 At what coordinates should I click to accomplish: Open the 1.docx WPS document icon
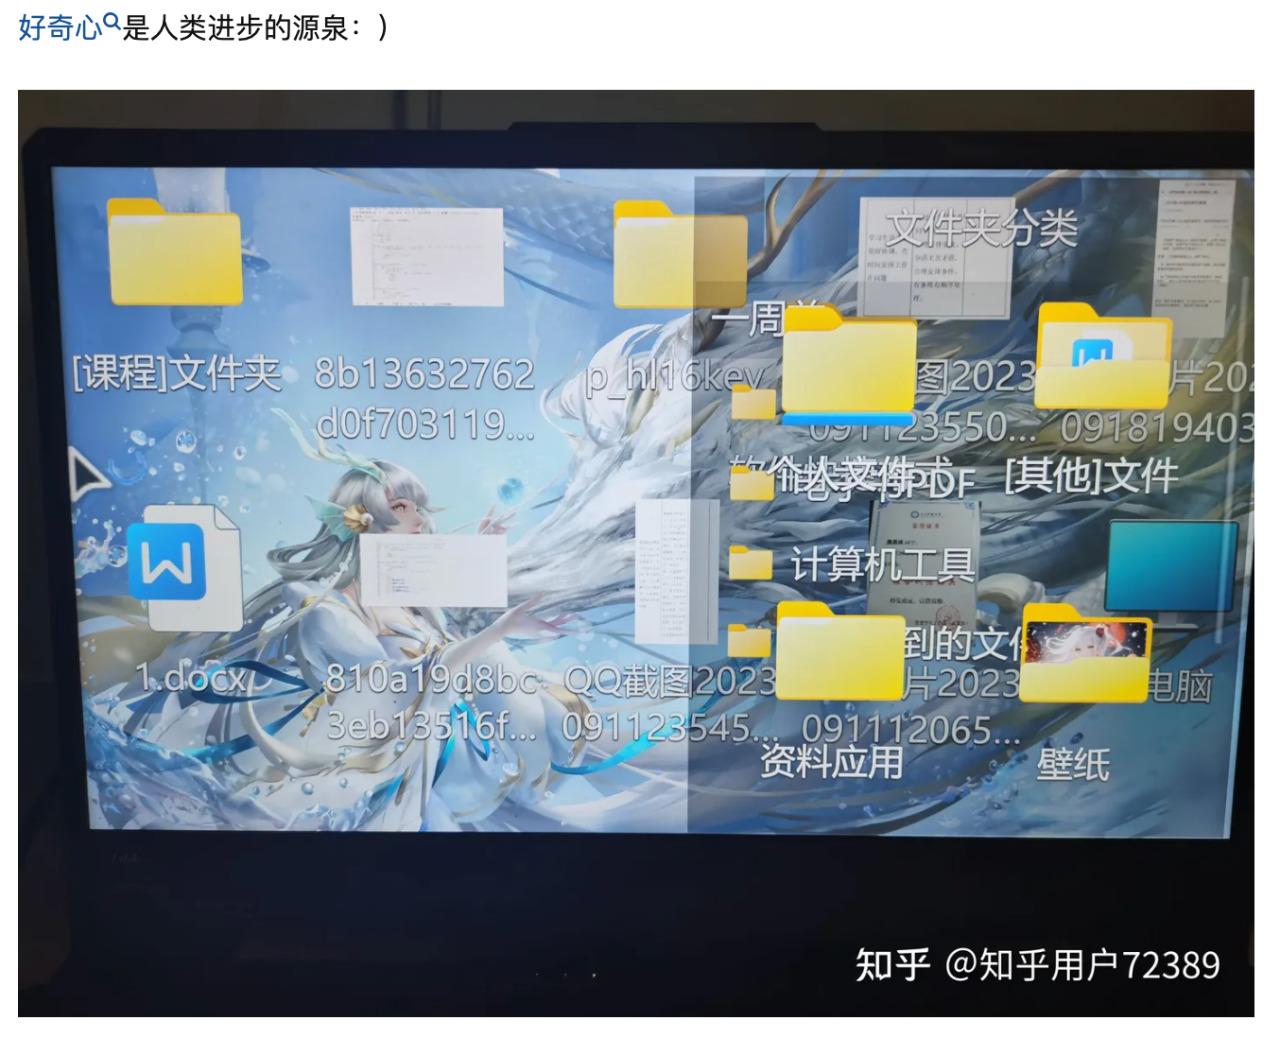click(185, 567)
